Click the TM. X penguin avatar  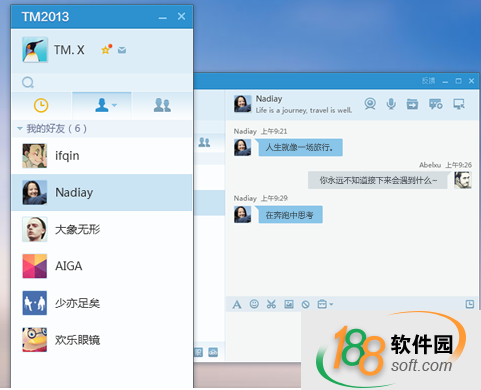[x=35, y=50]
